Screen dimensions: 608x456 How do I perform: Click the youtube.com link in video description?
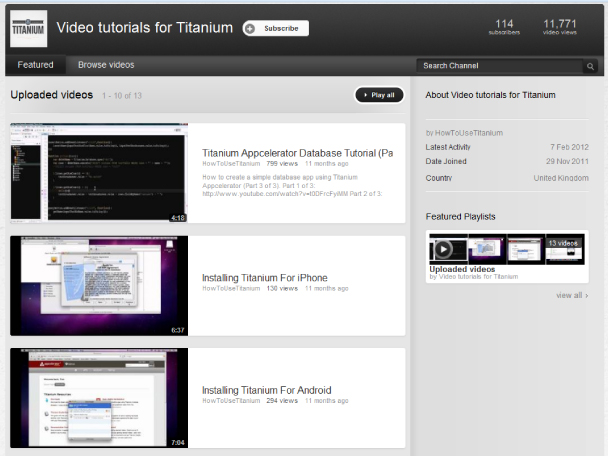(x=275, y=193)
